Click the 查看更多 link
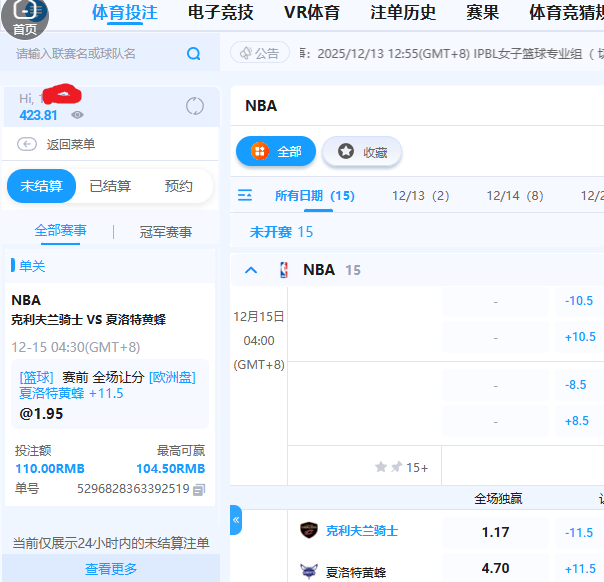This screenshot has width=604, height=582. click(x=111, y=569)
